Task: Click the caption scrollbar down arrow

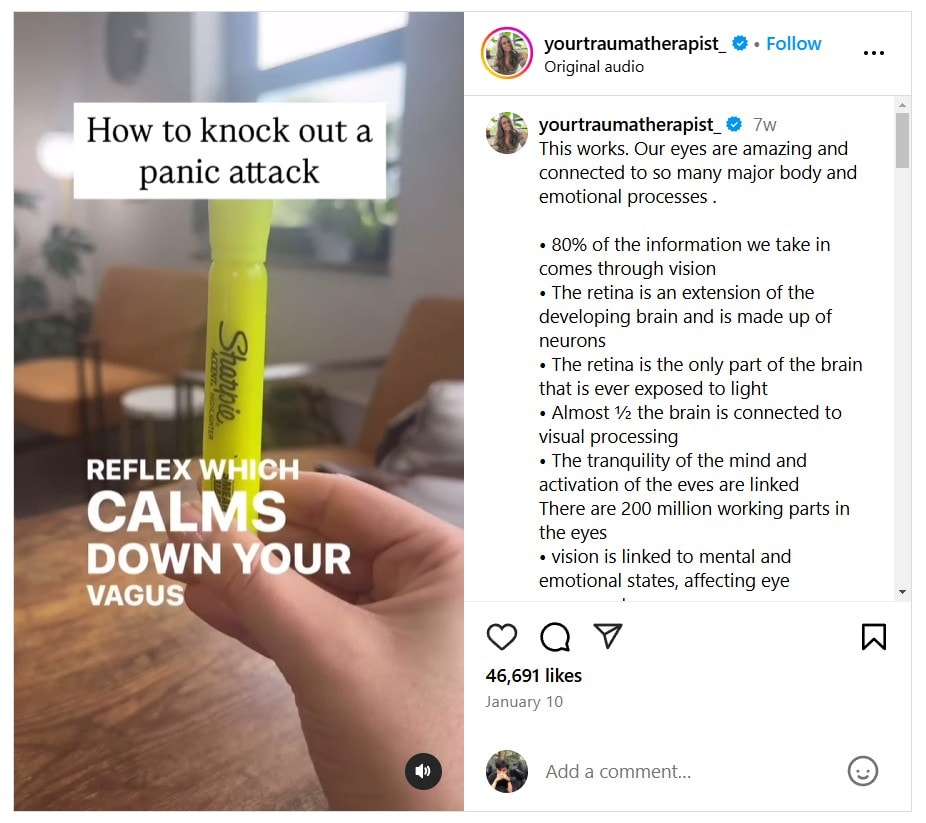Action: 902,592
